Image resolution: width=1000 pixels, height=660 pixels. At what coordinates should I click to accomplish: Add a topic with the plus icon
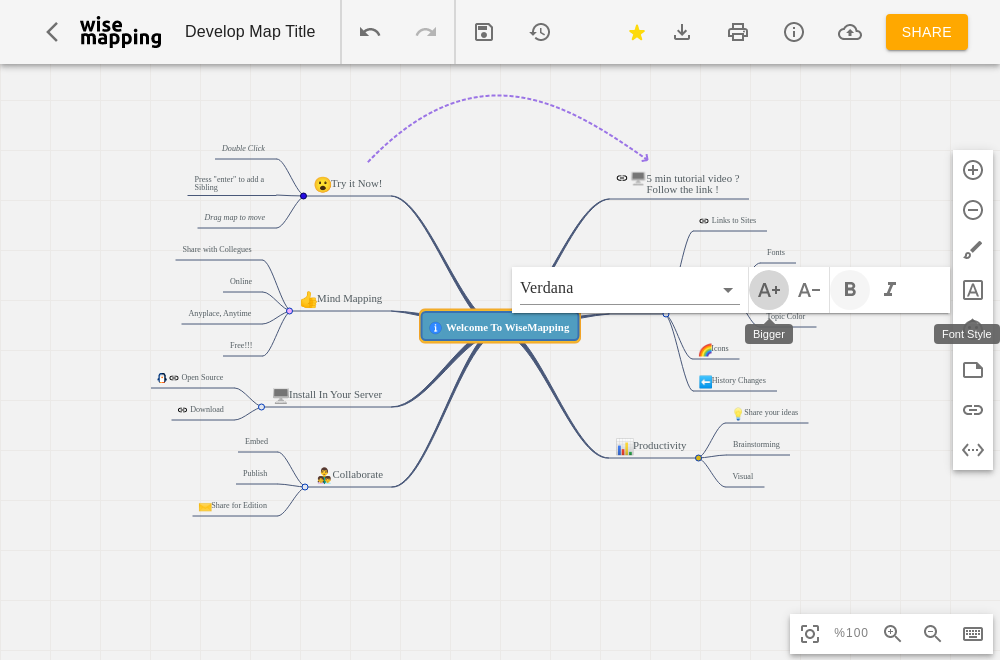(973, 170)
